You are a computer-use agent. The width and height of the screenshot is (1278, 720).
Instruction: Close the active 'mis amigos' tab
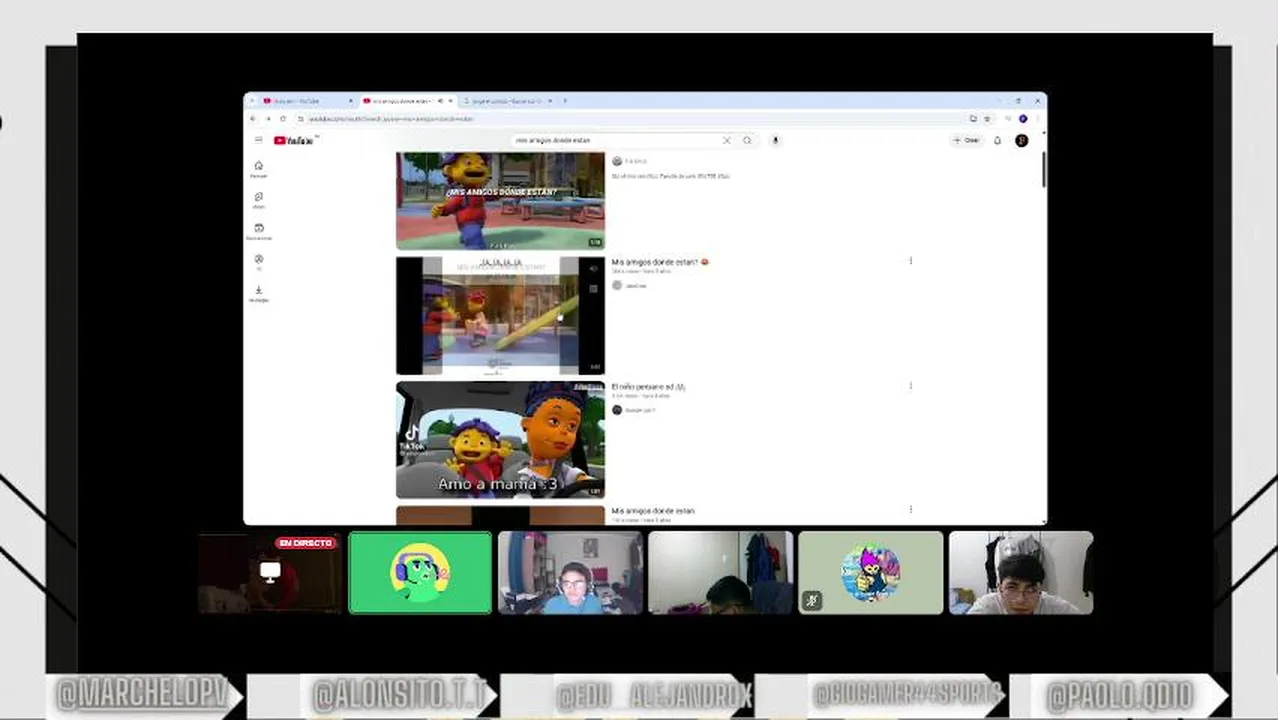(x=452, y=101)
